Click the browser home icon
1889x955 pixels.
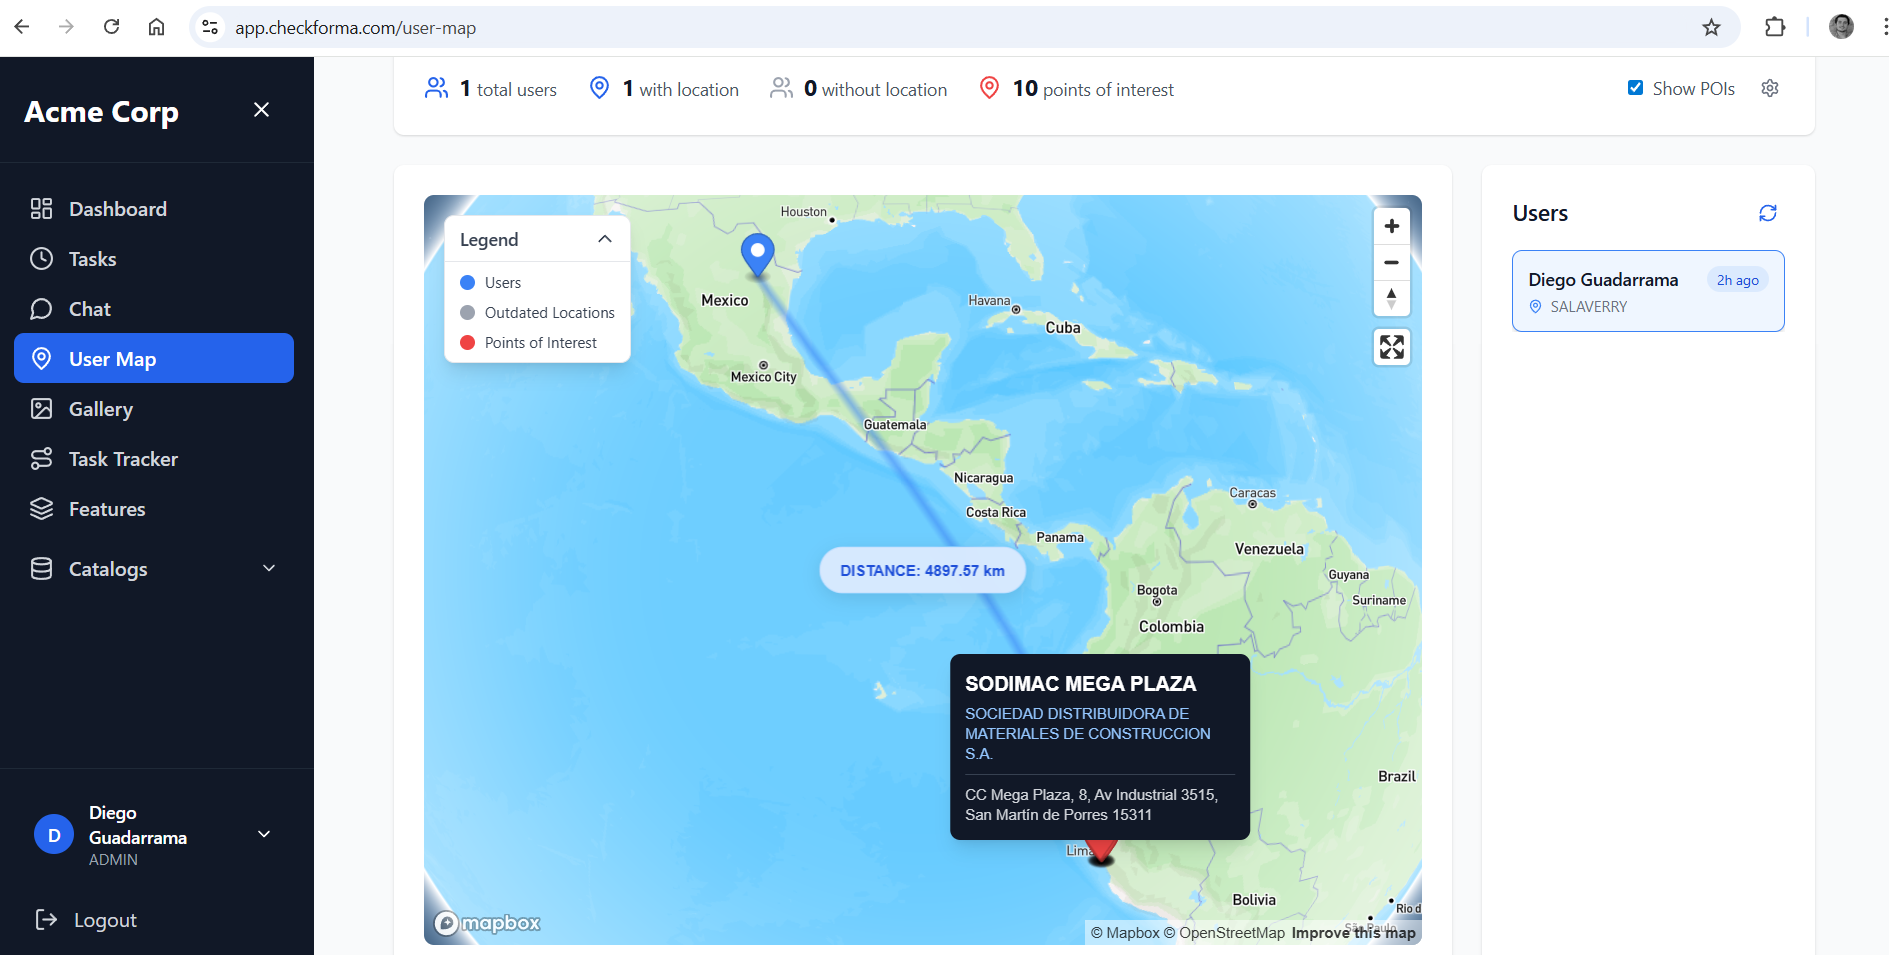tap(156, 27)
